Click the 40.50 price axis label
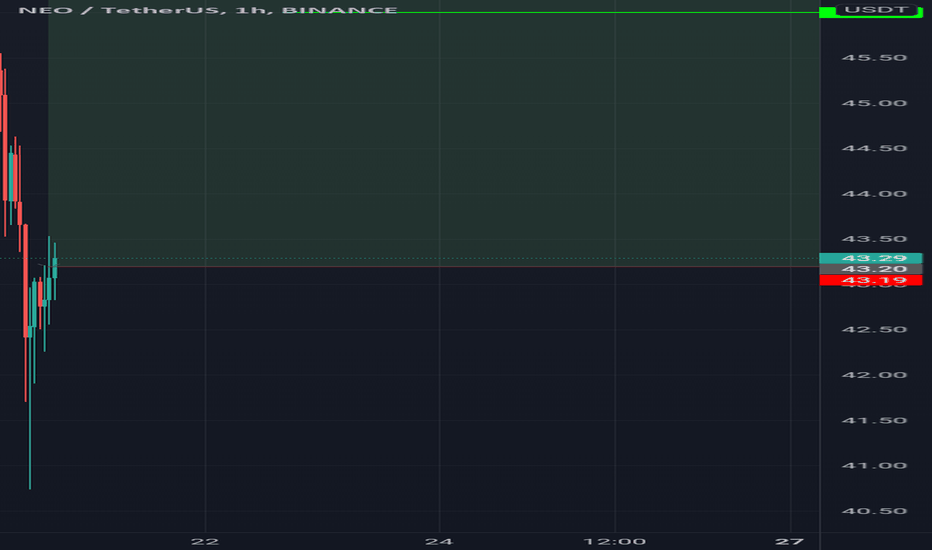The width and height of the screenshot is (932, 550). pyautogui.click(x=874, y=511)
